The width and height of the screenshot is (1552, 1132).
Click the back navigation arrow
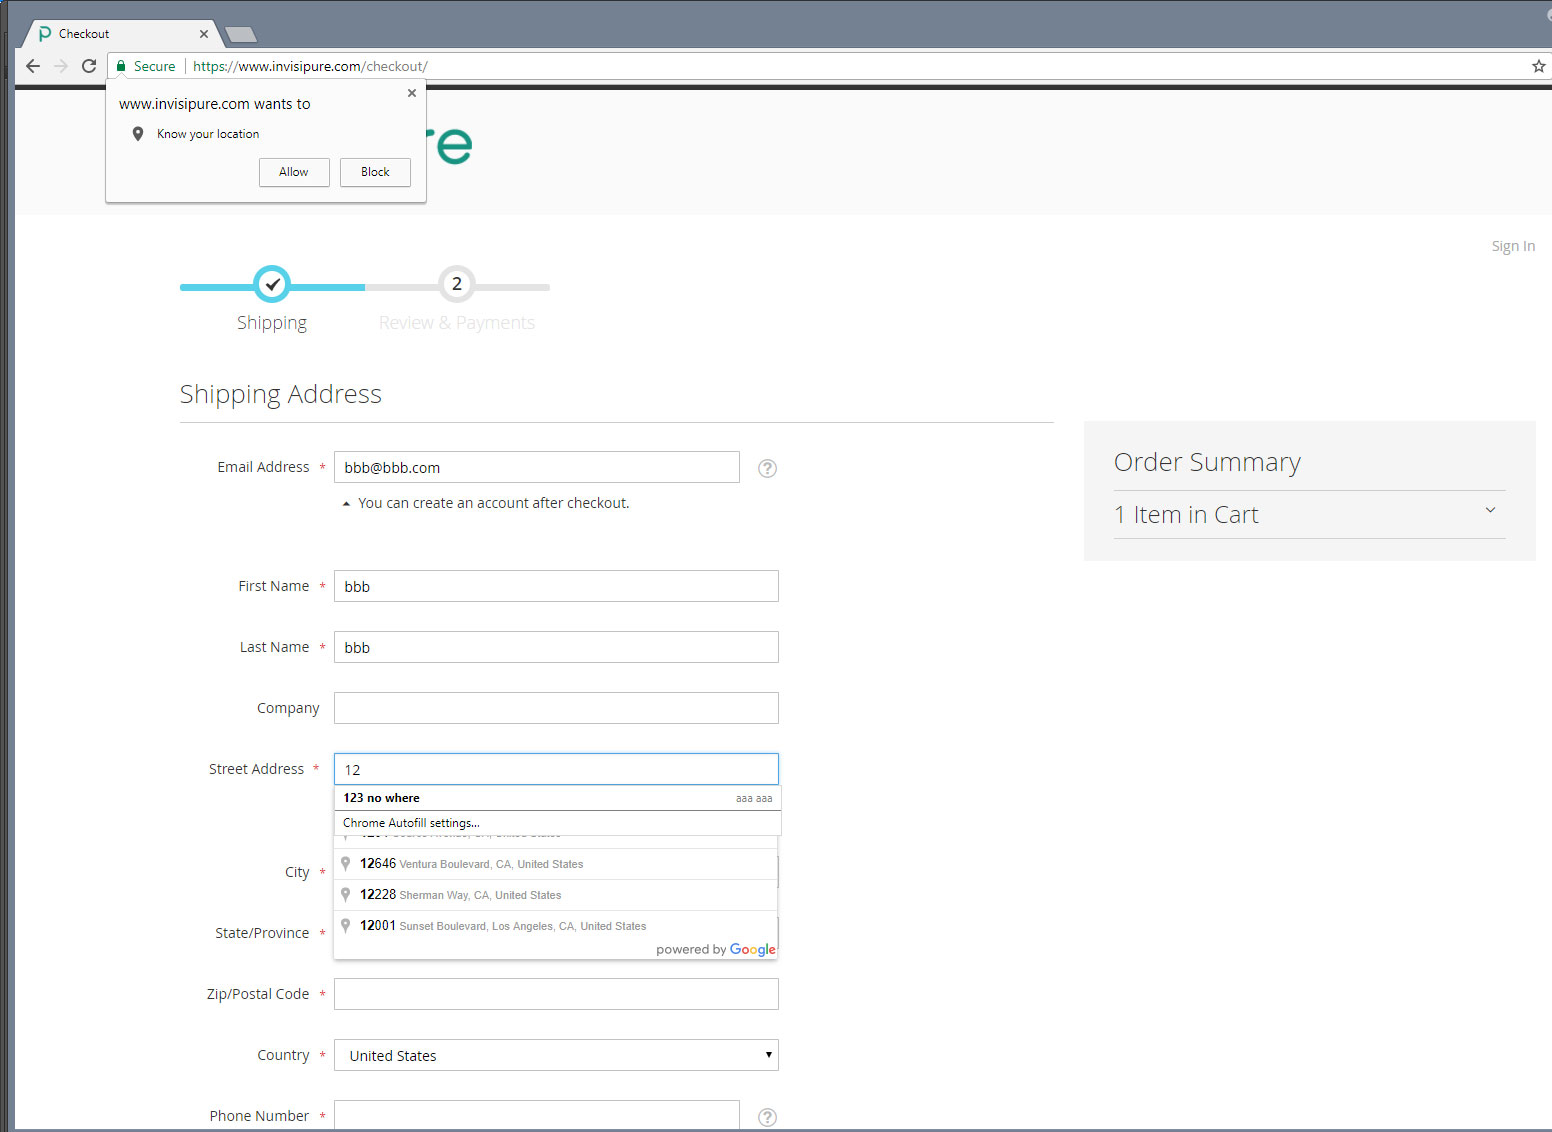pos(33,66)
